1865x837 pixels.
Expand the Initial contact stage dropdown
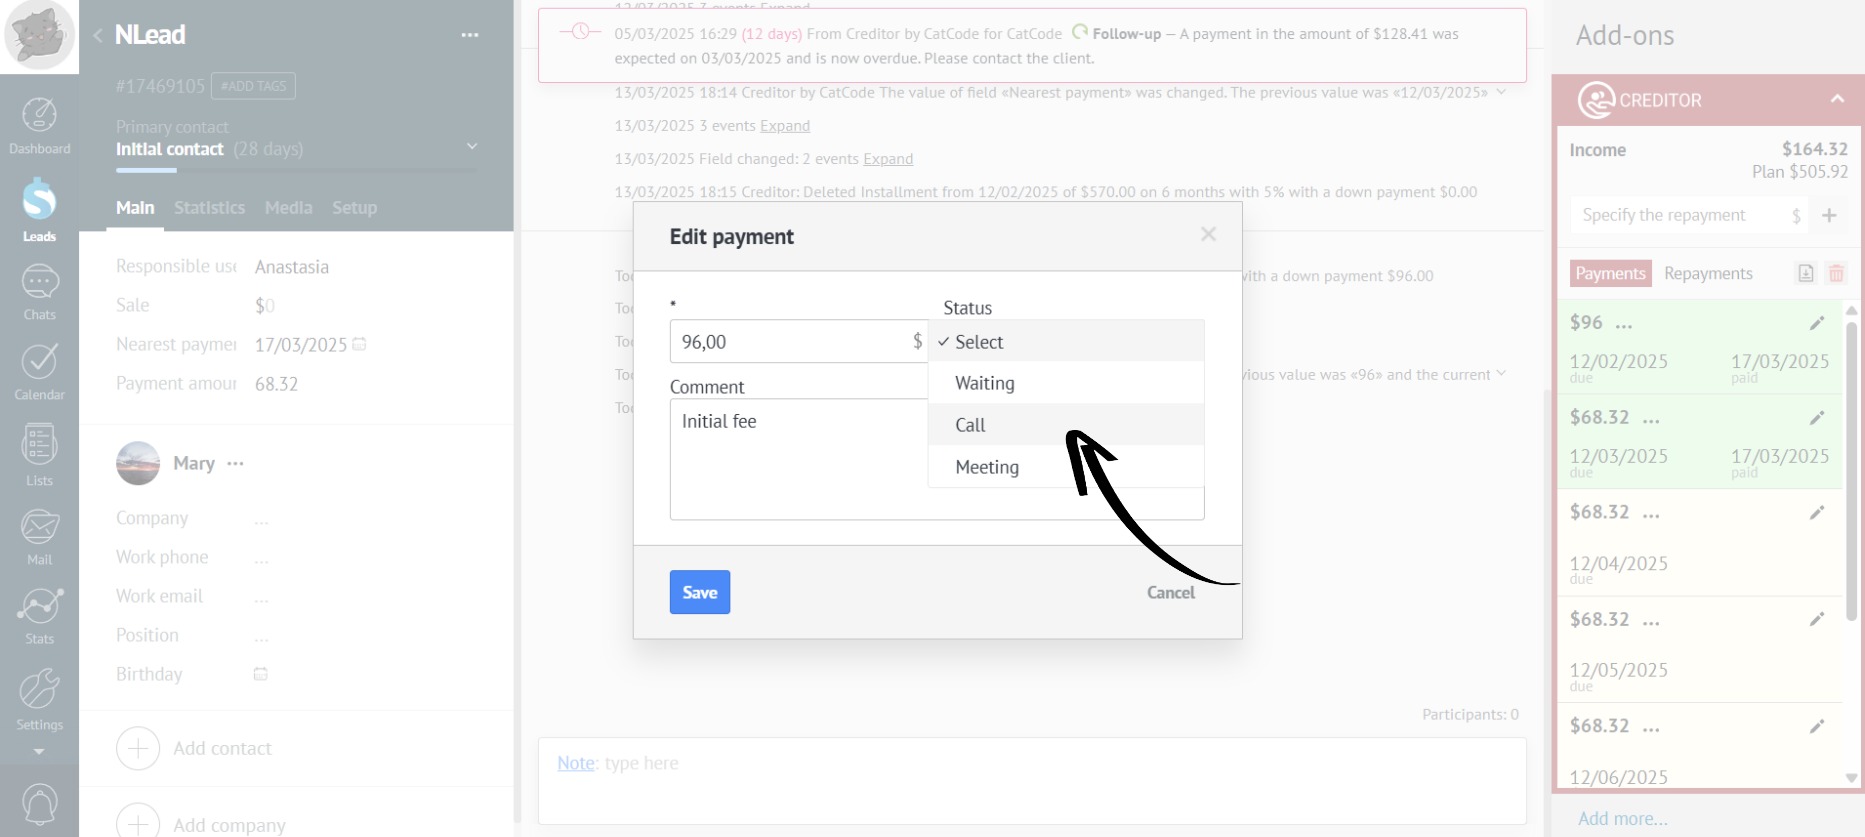pos(472,147)
